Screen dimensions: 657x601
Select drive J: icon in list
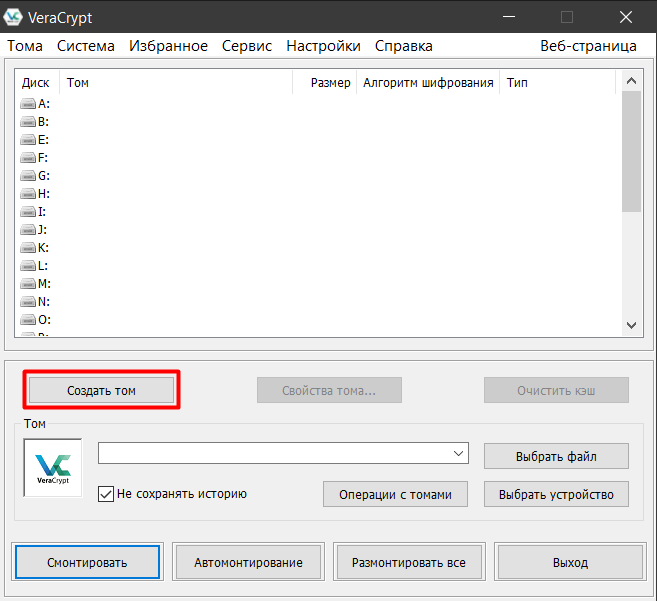28,230
